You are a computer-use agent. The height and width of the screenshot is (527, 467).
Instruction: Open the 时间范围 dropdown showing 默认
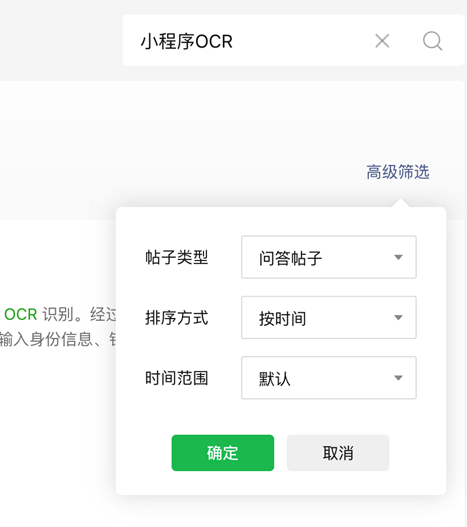pos(329,377)
